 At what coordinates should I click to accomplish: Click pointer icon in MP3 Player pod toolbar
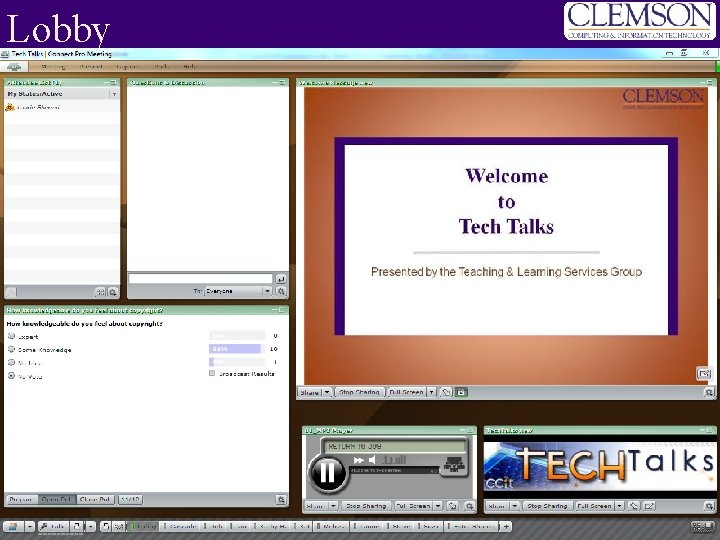coord(453,506)
